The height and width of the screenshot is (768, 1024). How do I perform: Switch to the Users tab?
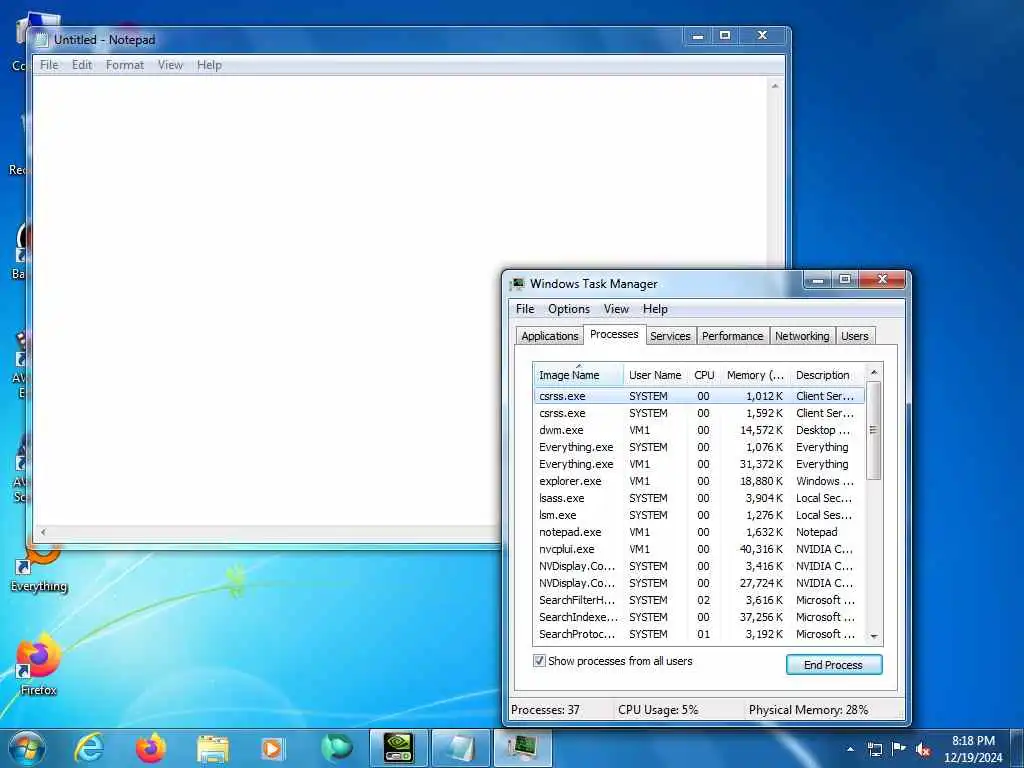coord(854,336)
